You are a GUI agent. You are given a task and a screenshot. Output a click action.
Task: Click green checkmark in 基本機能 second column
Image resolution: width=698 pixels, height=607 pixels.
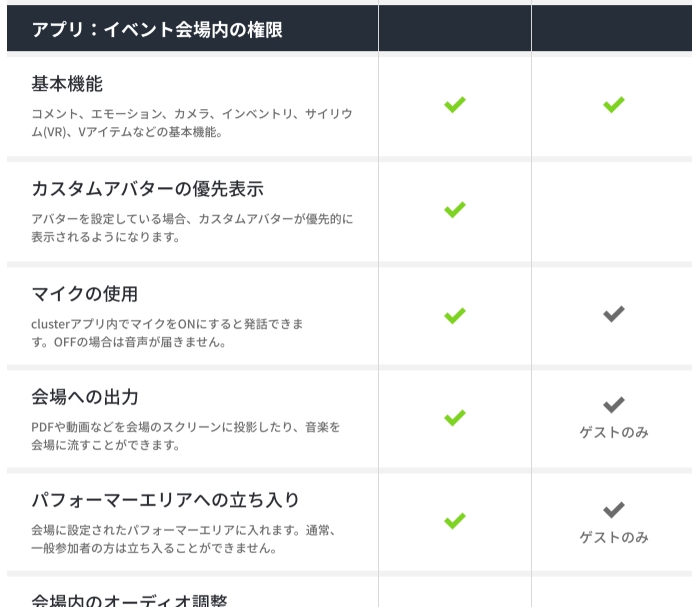(613, 105)
